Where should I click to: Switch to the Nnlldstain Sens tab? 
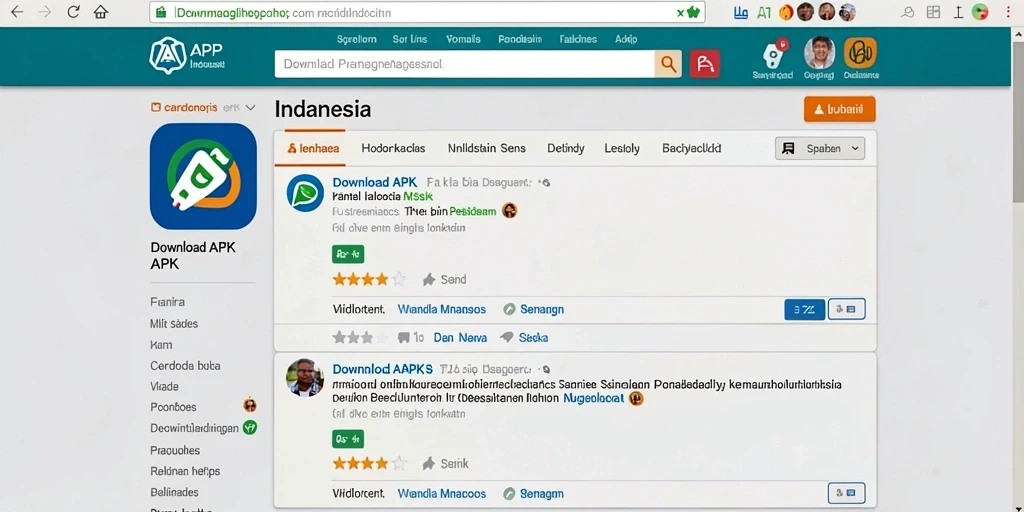(487, 148)
